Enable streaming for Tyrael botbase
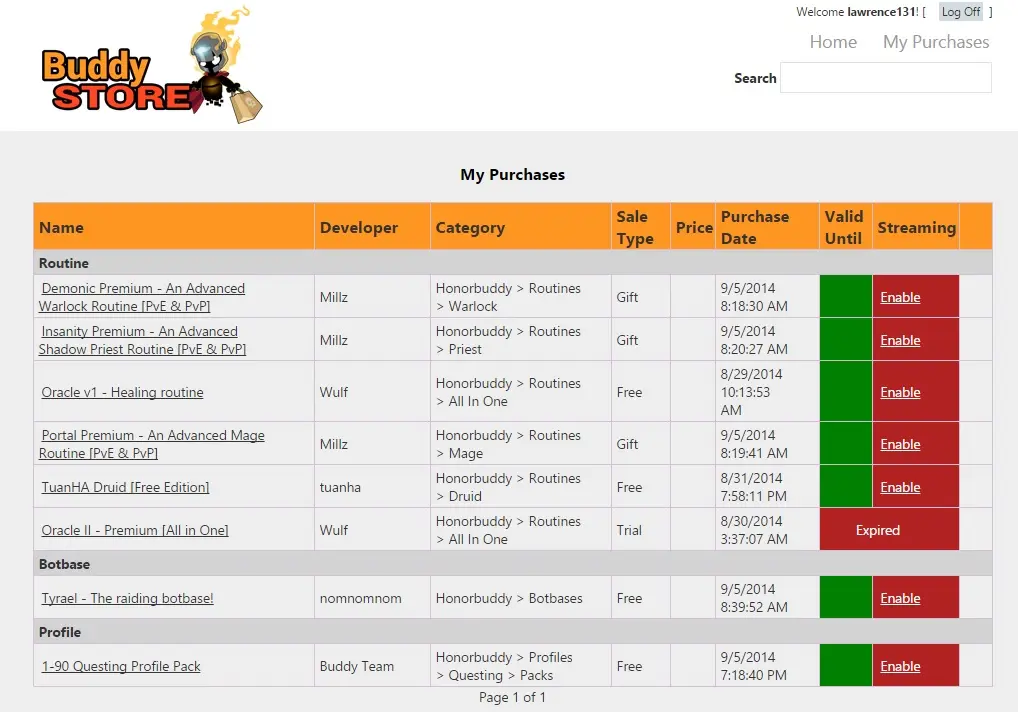This screenshot has height=712, width=1018. coord(900,598)
